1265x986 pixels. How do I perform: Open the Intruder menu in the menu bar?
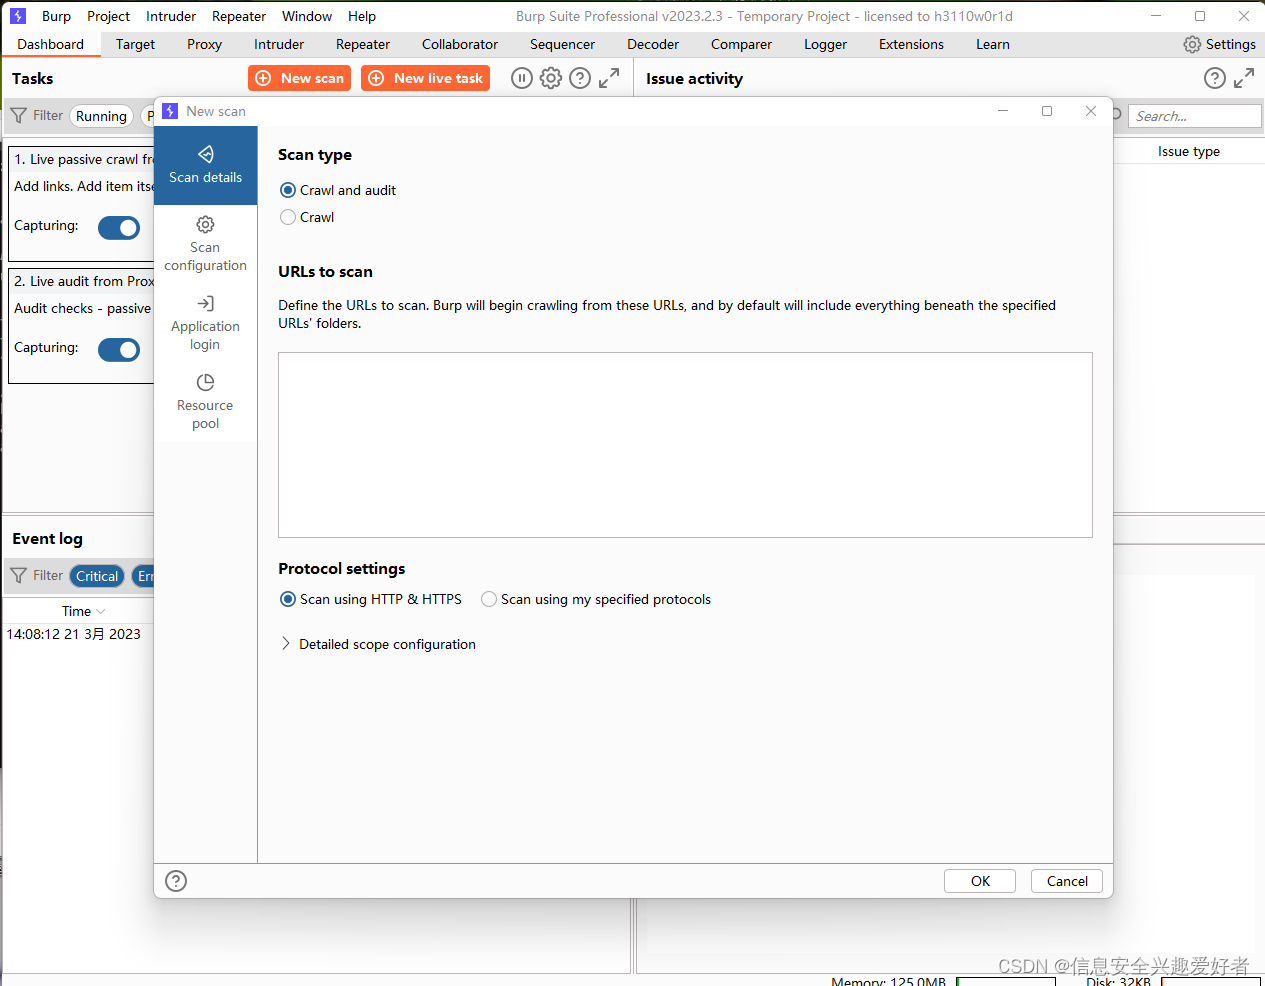(x=171, y=16)
